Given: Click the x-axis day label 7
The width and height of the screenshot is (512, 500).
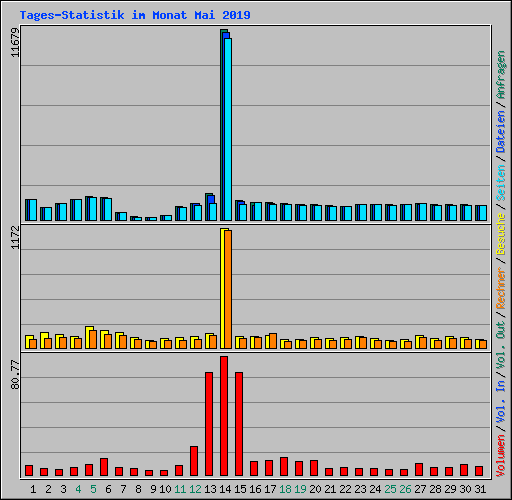Looking at the screenshot, I should (x=123, y=489).
